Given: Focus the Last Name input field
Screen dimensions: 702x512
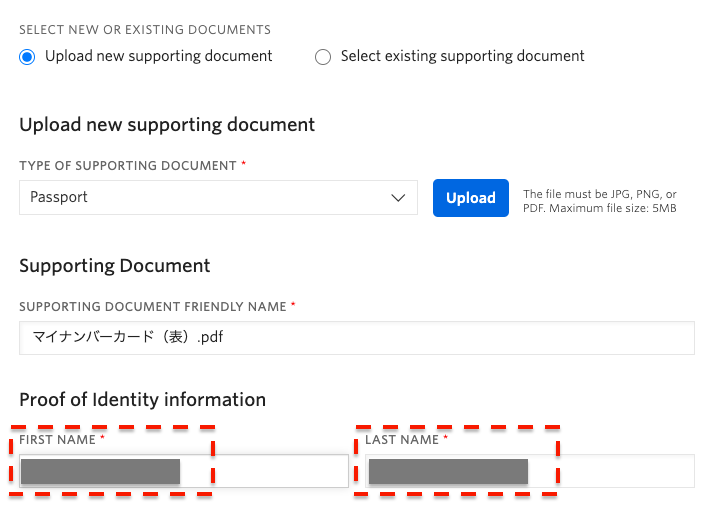Looking at the screenshot, I should tap(530, 471).
